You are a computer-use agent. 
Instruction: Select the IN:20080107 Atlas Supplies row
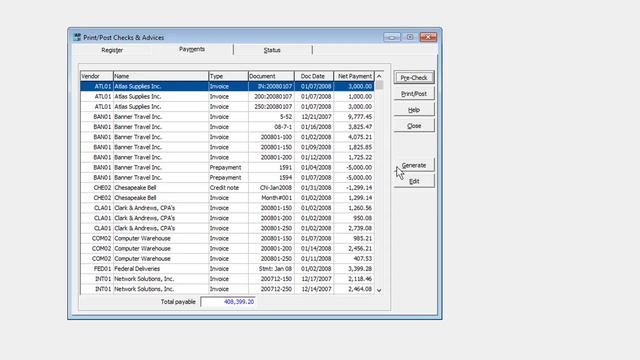227,87
